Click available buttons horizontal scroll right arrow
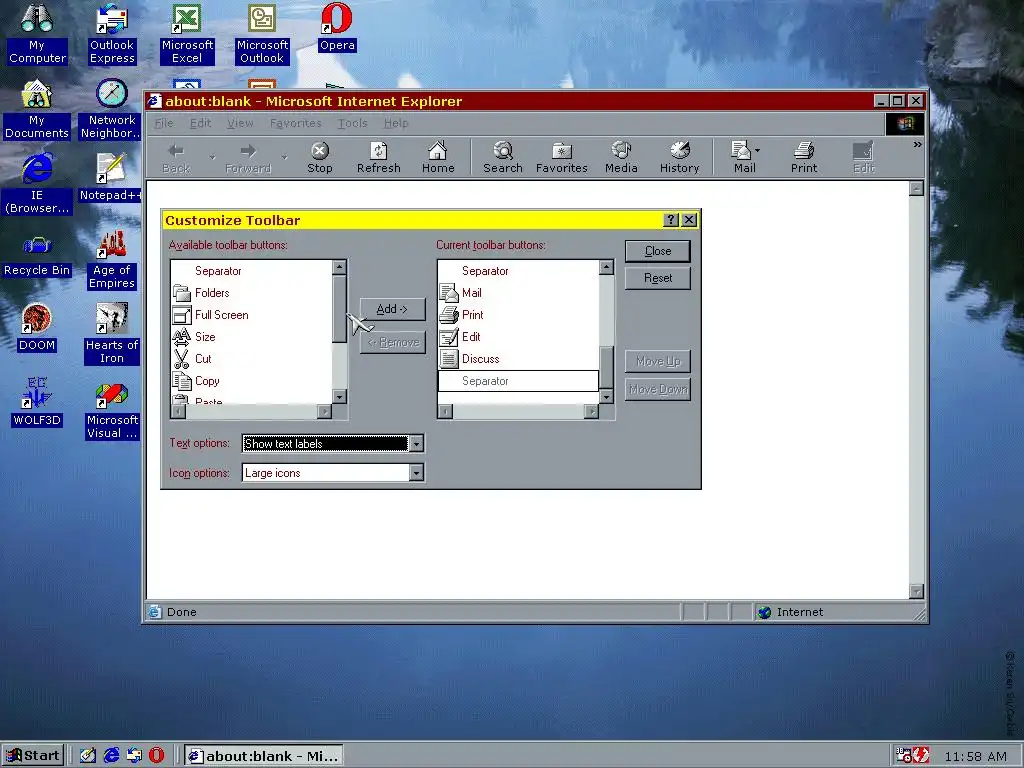Viewport: 1024px width, 768px height. (x=325, y=411)
